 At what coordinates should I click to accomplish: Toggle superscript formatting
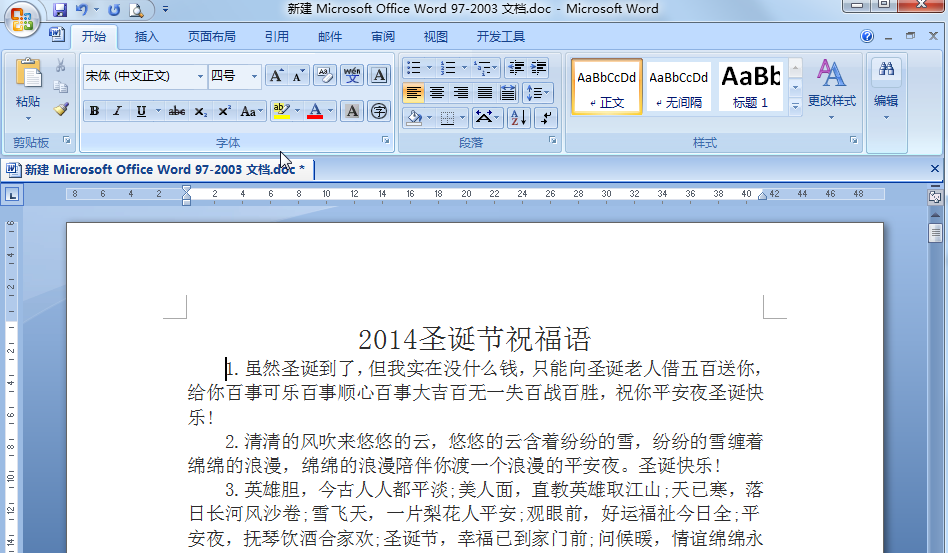point(224,111)
